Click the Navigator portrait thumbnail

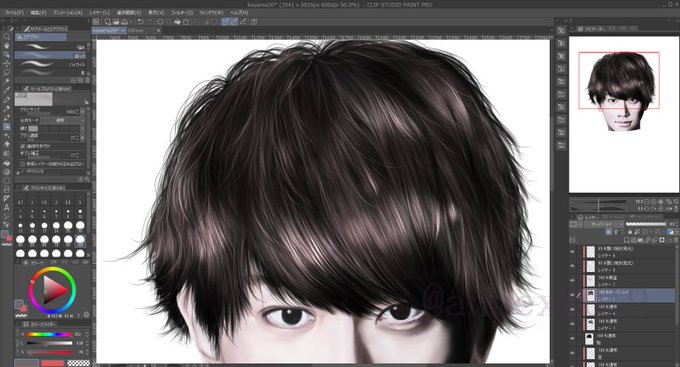[622, 93]
